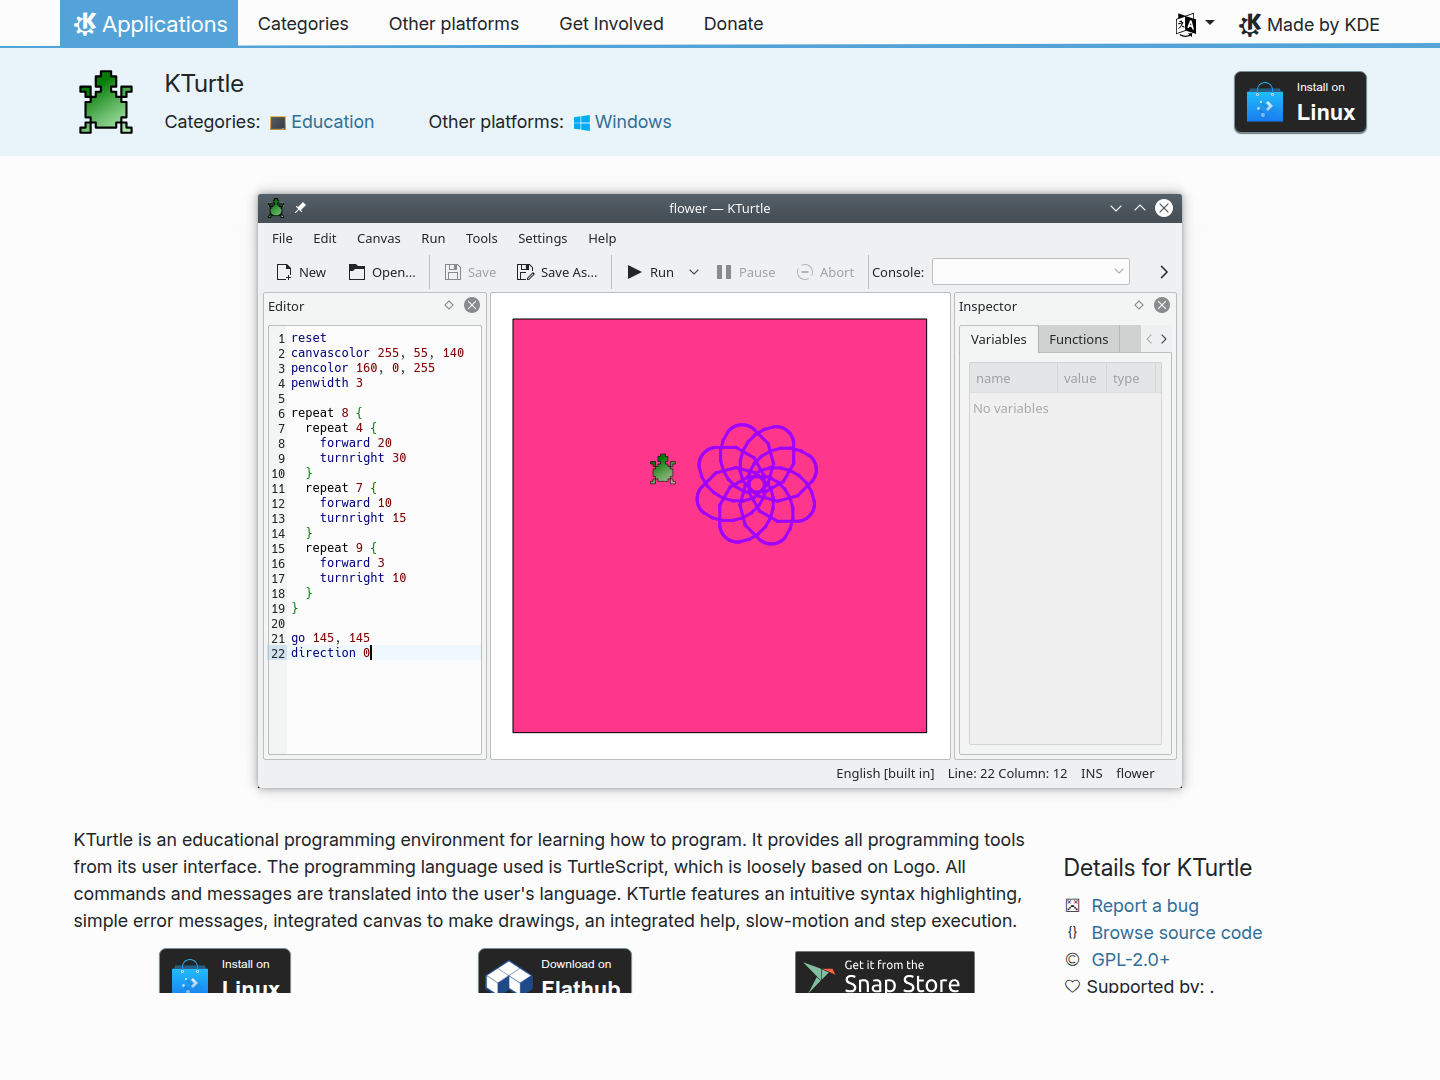The image size is (1440, 1080).
Task: Click the Save As toolbar icon
Action: coord(525,272)
